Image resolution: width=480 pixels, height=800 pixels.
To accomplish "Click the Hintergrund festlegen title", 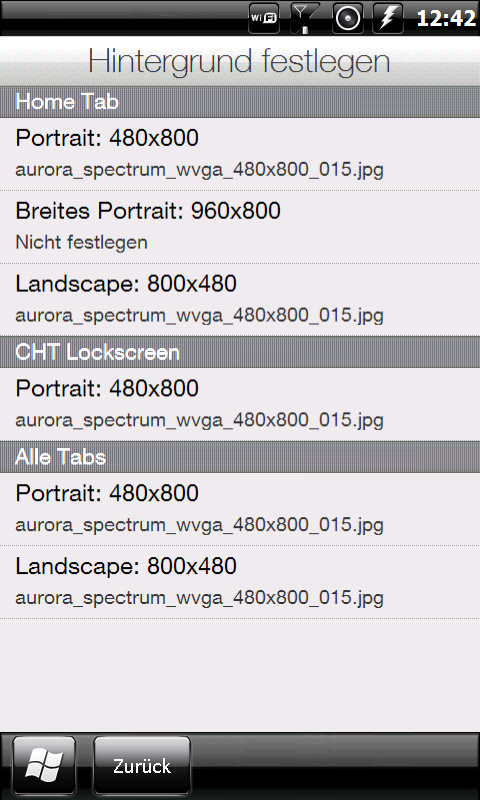I will (x=239, y=62).
